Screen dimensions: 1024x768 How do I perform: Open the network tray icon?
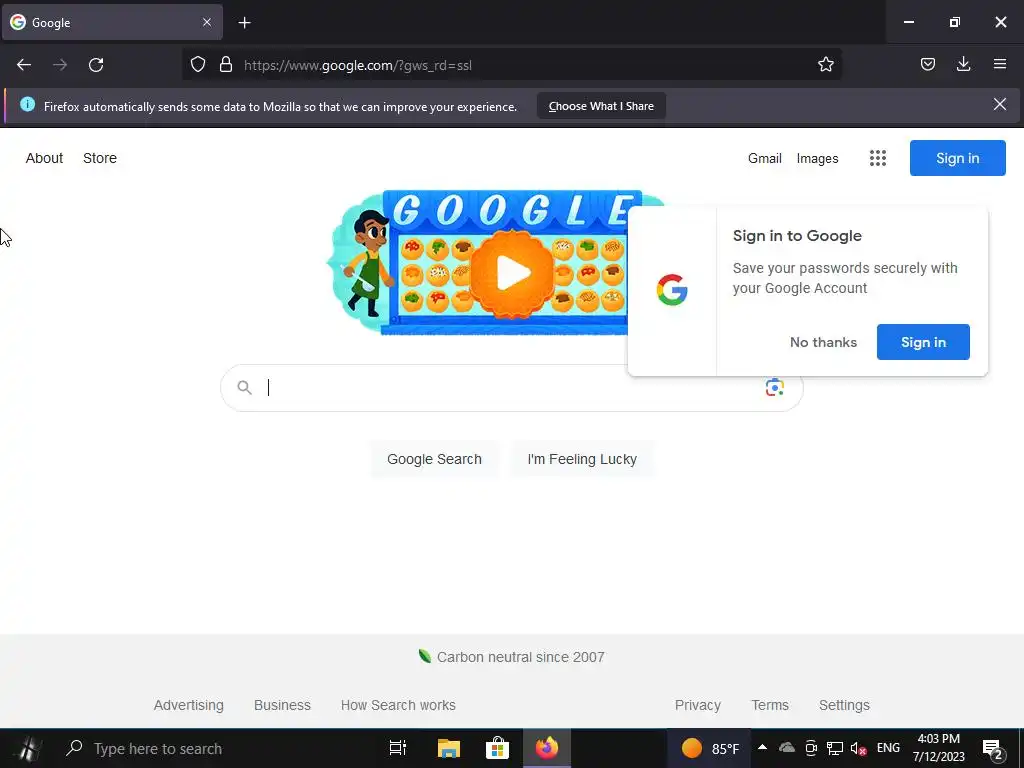point(835,748)
